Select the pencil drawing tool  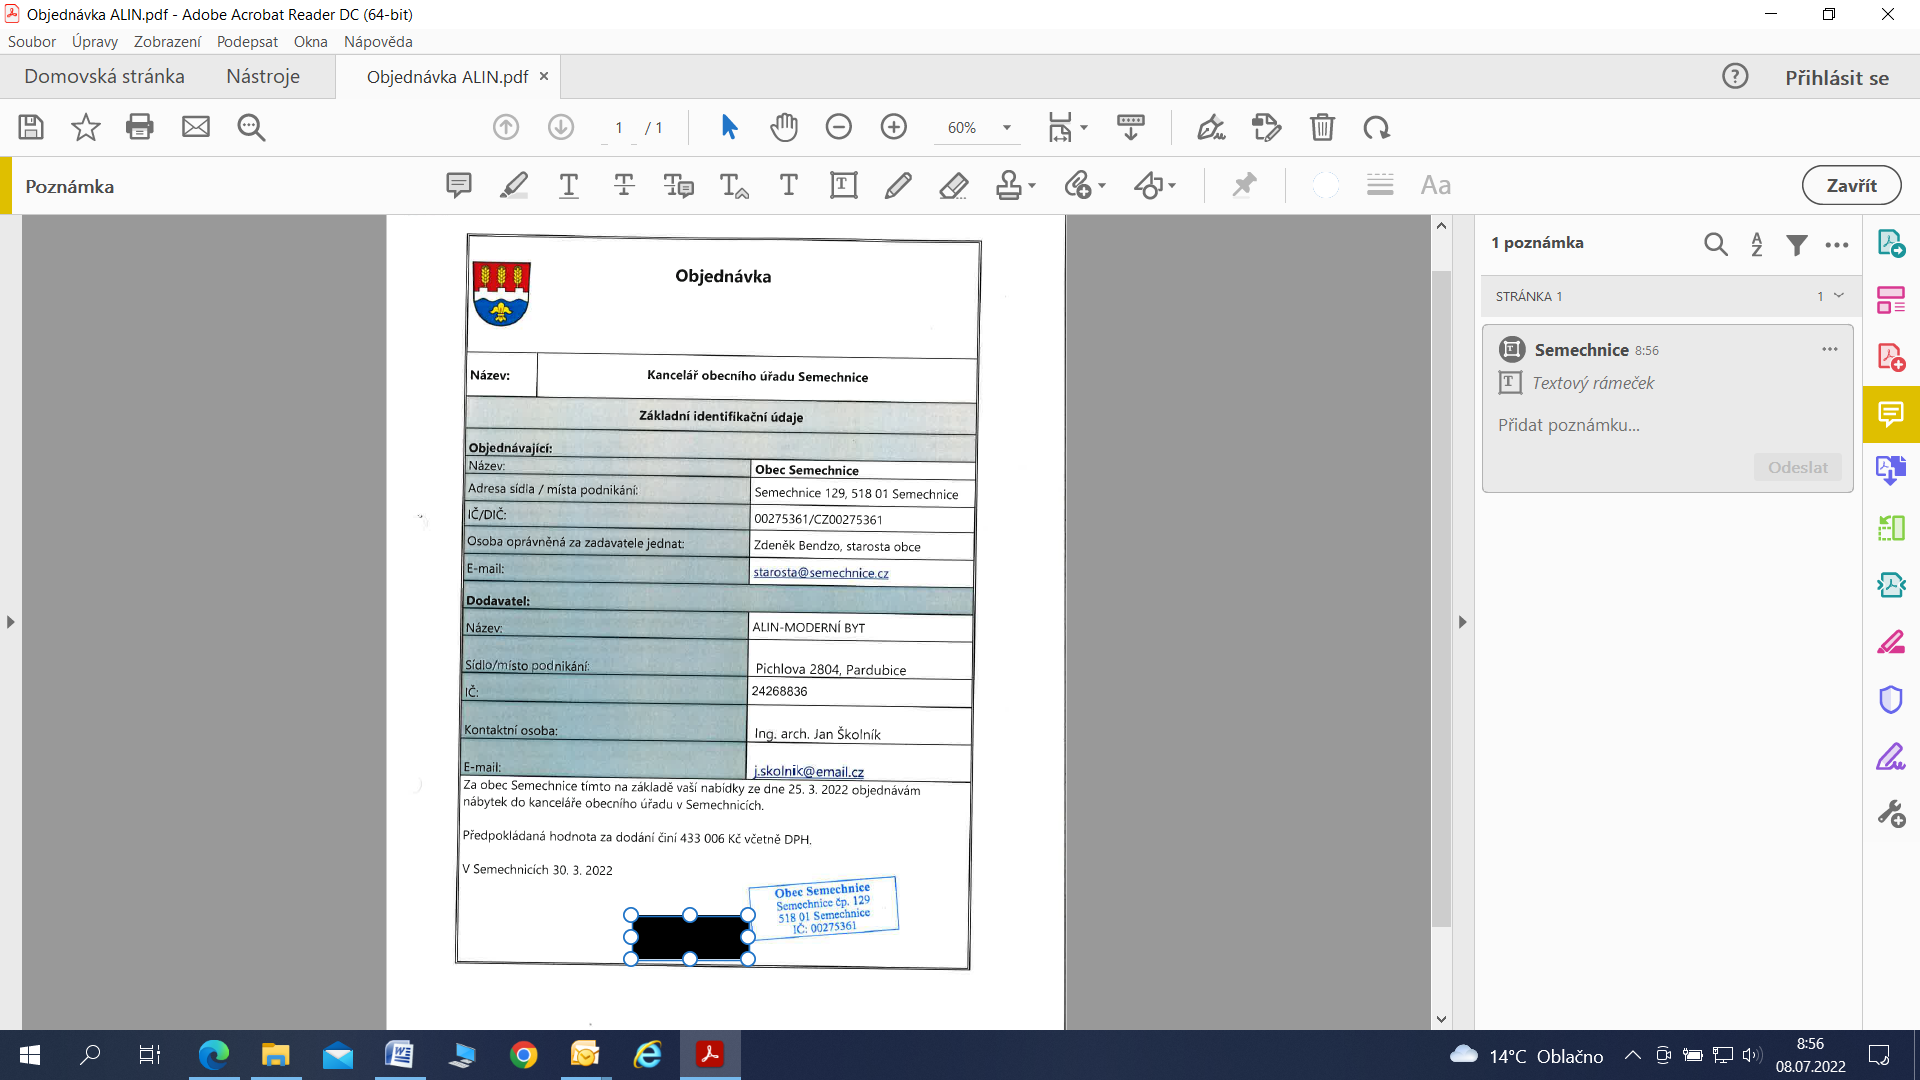pos(898,185)
